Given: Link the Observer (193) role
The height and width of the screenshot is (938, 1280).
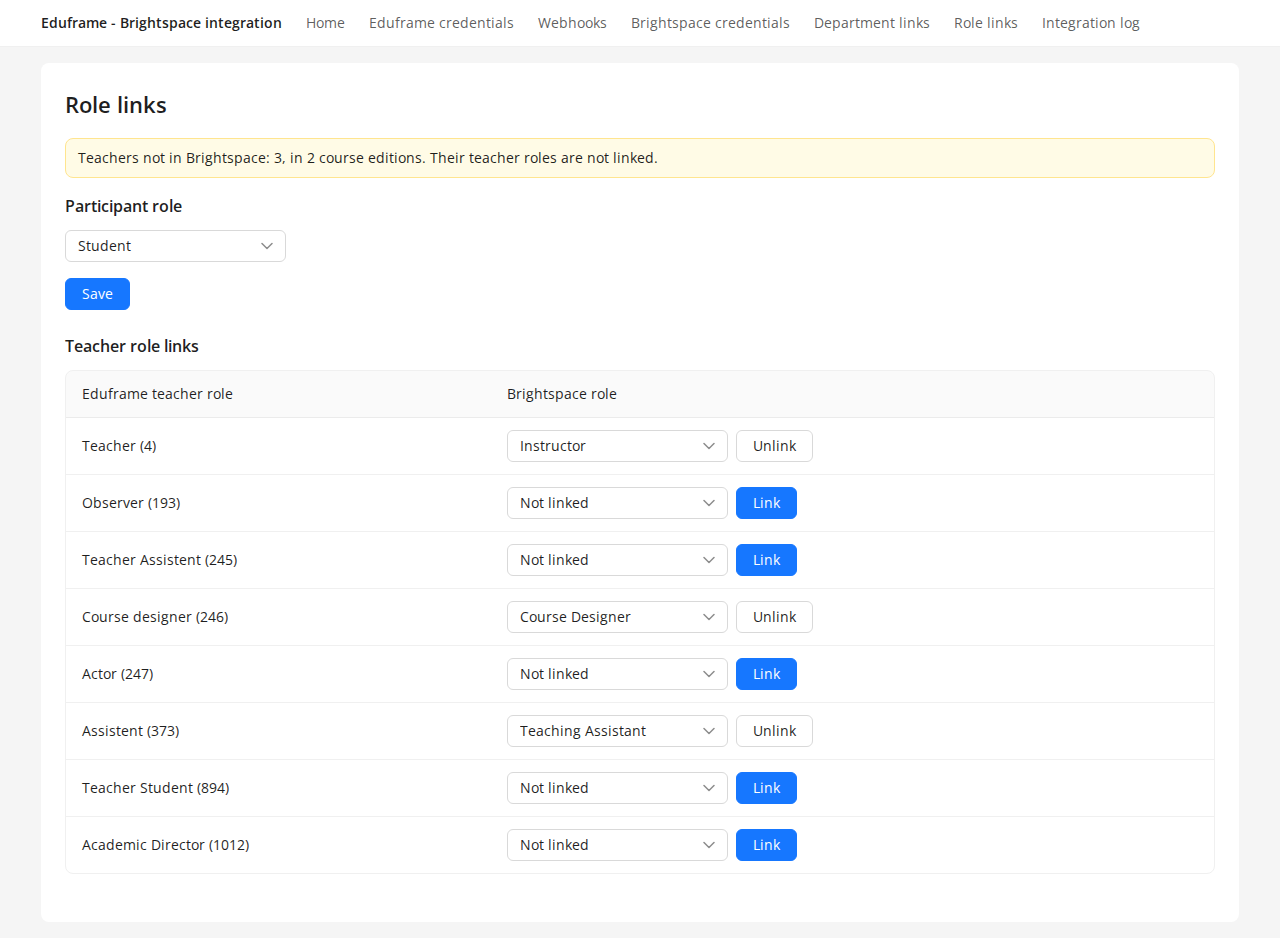Looking at the screenshot, I should [766, 503].
